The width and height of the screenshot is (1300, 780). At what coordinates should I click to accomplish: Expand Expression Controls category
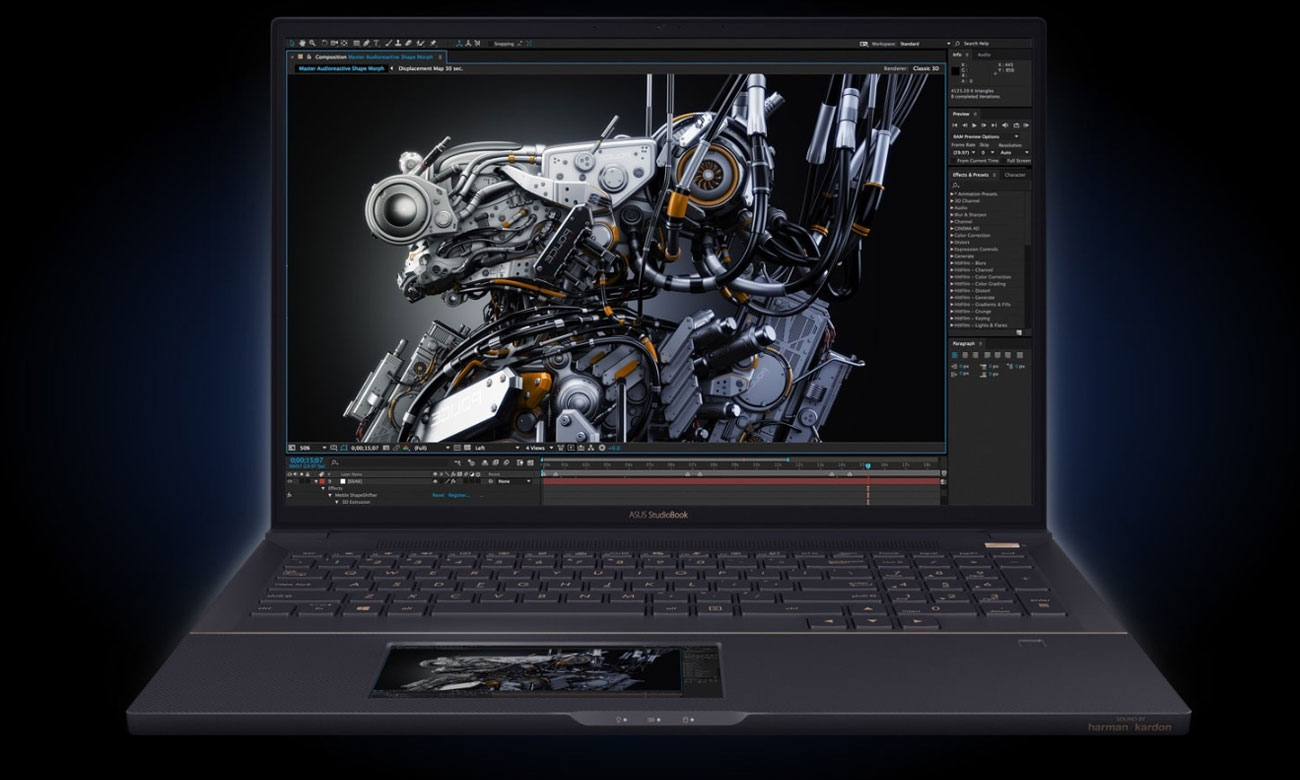coord(952,249)
